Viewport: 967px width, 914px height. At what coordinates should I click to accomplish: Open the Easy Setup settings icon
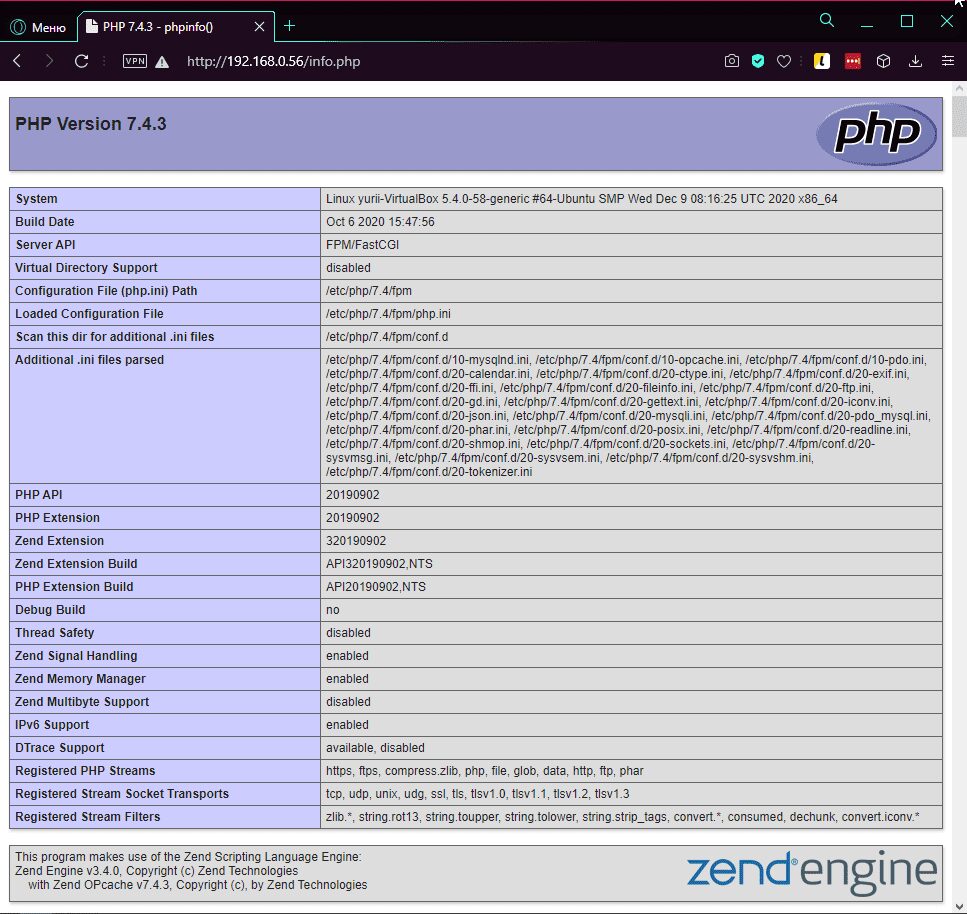tap(947, 61)
